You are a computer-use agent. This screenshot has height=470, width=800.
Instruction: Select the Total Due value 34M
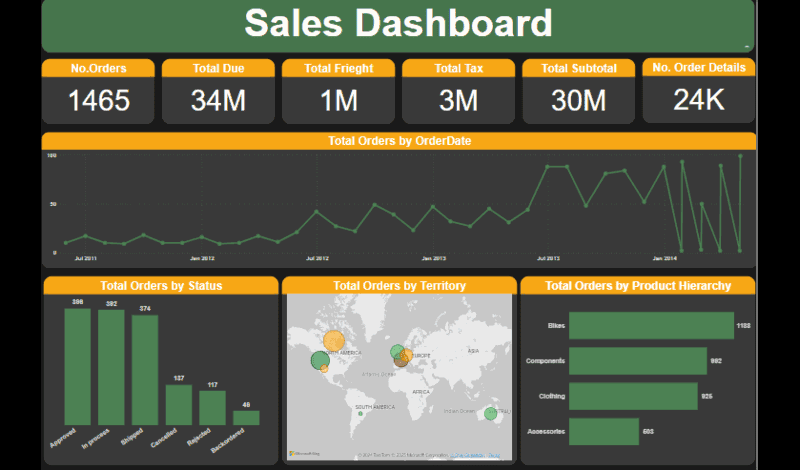pos(218,100)
